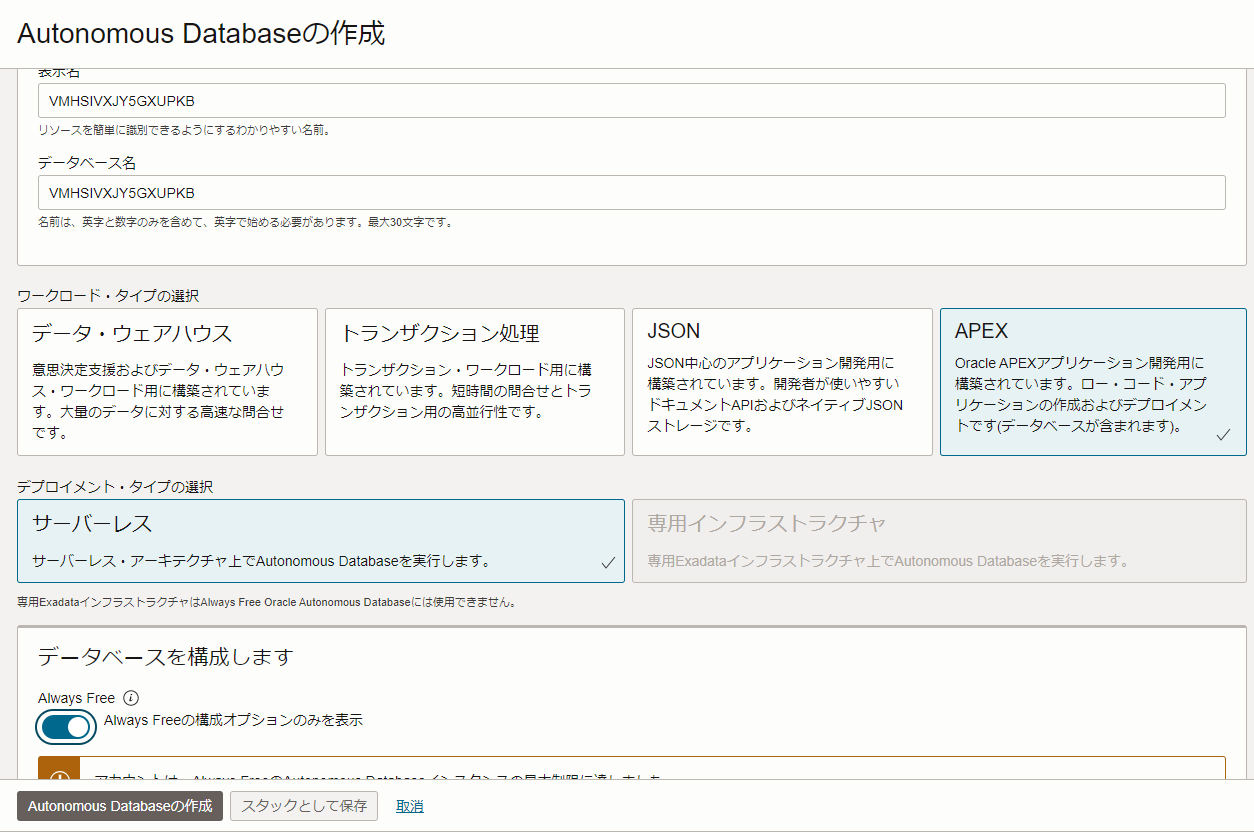The image size is (1254, 832).
Task: Click the Autonomous Databaseの作成 page title
Action: (x=201, y=33)
